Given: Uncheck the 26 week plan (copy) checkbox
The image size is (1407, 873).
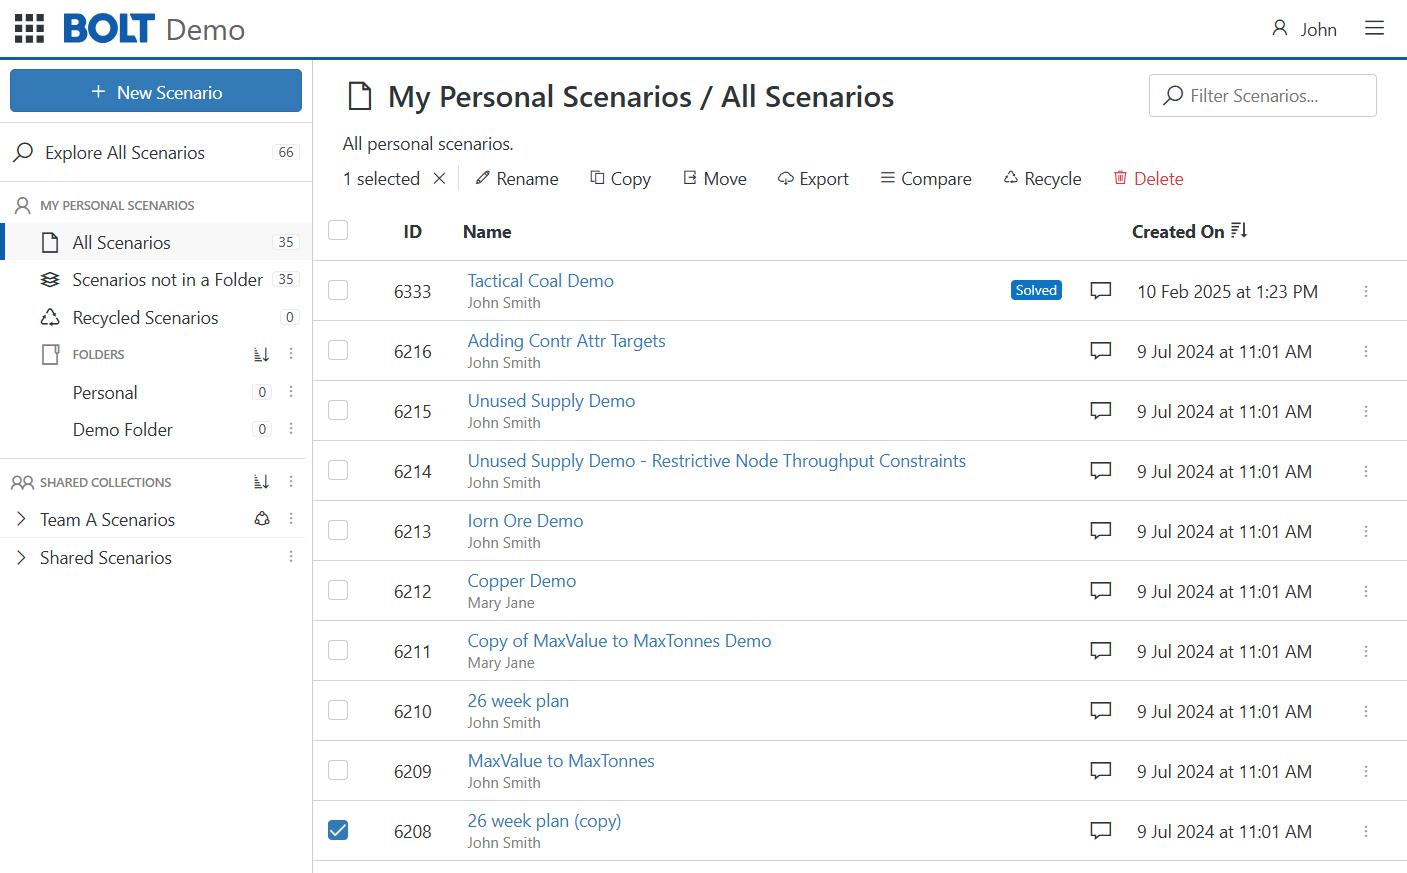Looking at the screenshot, I should coord(338,830).
